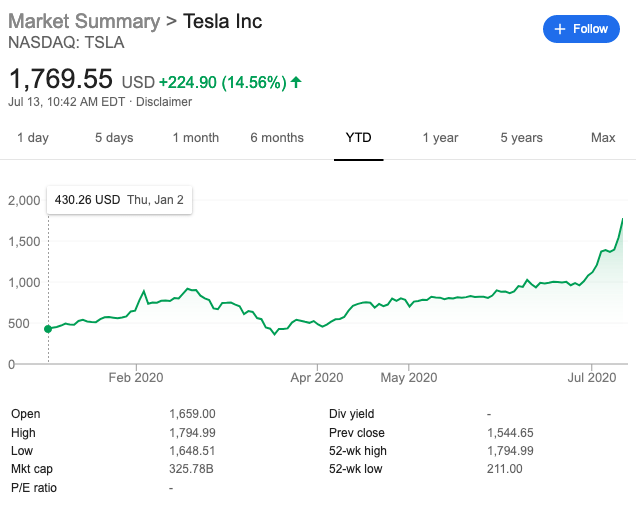Select the YTD tab
636x512 pixels.
point(358,137)
